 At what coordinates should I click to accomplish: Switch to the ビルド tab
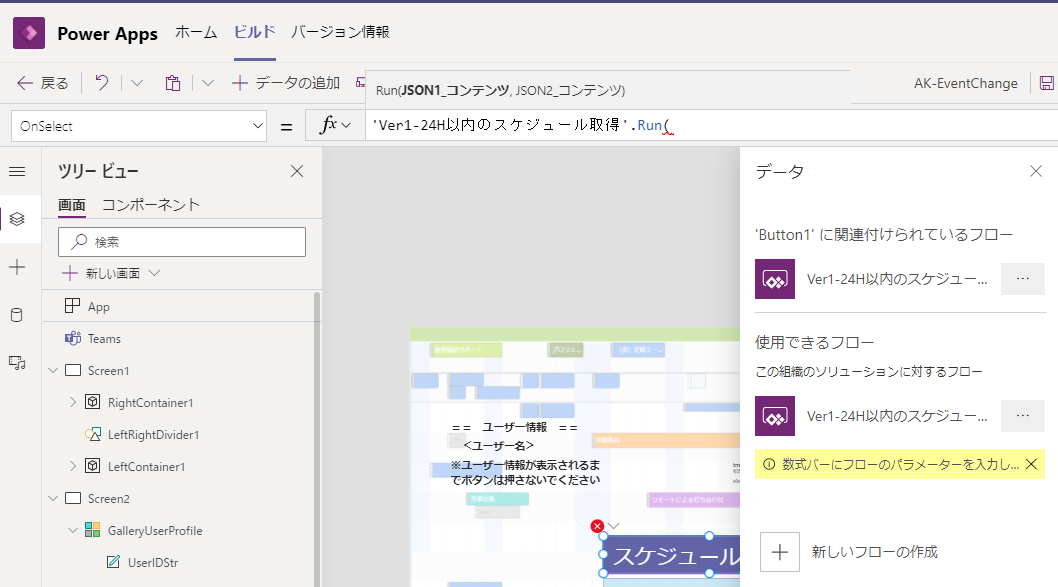tap(253, 32)
